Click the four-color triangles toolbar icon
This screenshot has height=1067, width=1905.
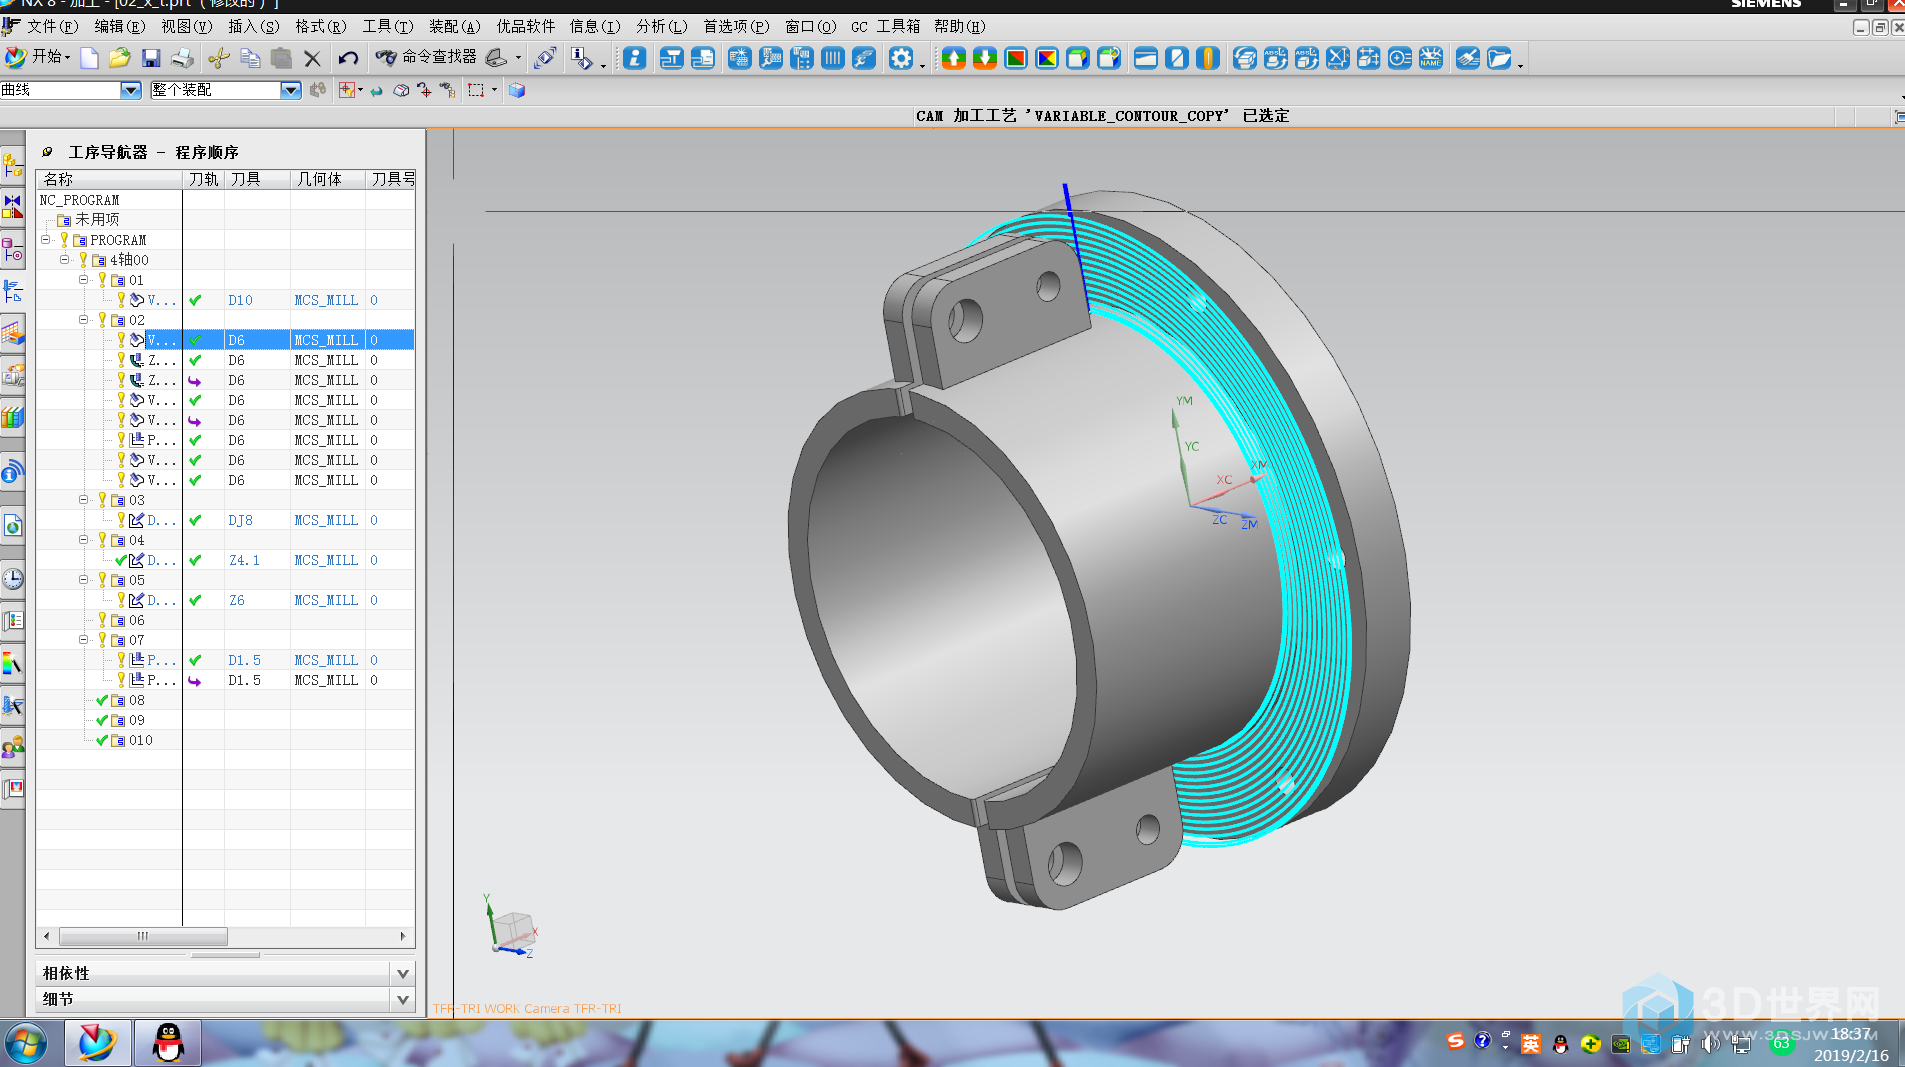click(1047, 58)
